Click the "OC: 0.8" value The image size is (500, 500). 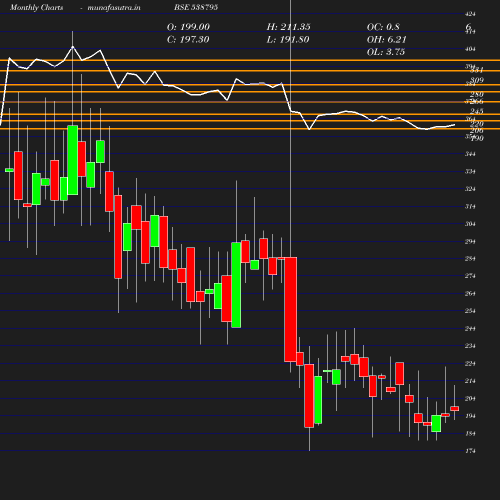[383, 27]
